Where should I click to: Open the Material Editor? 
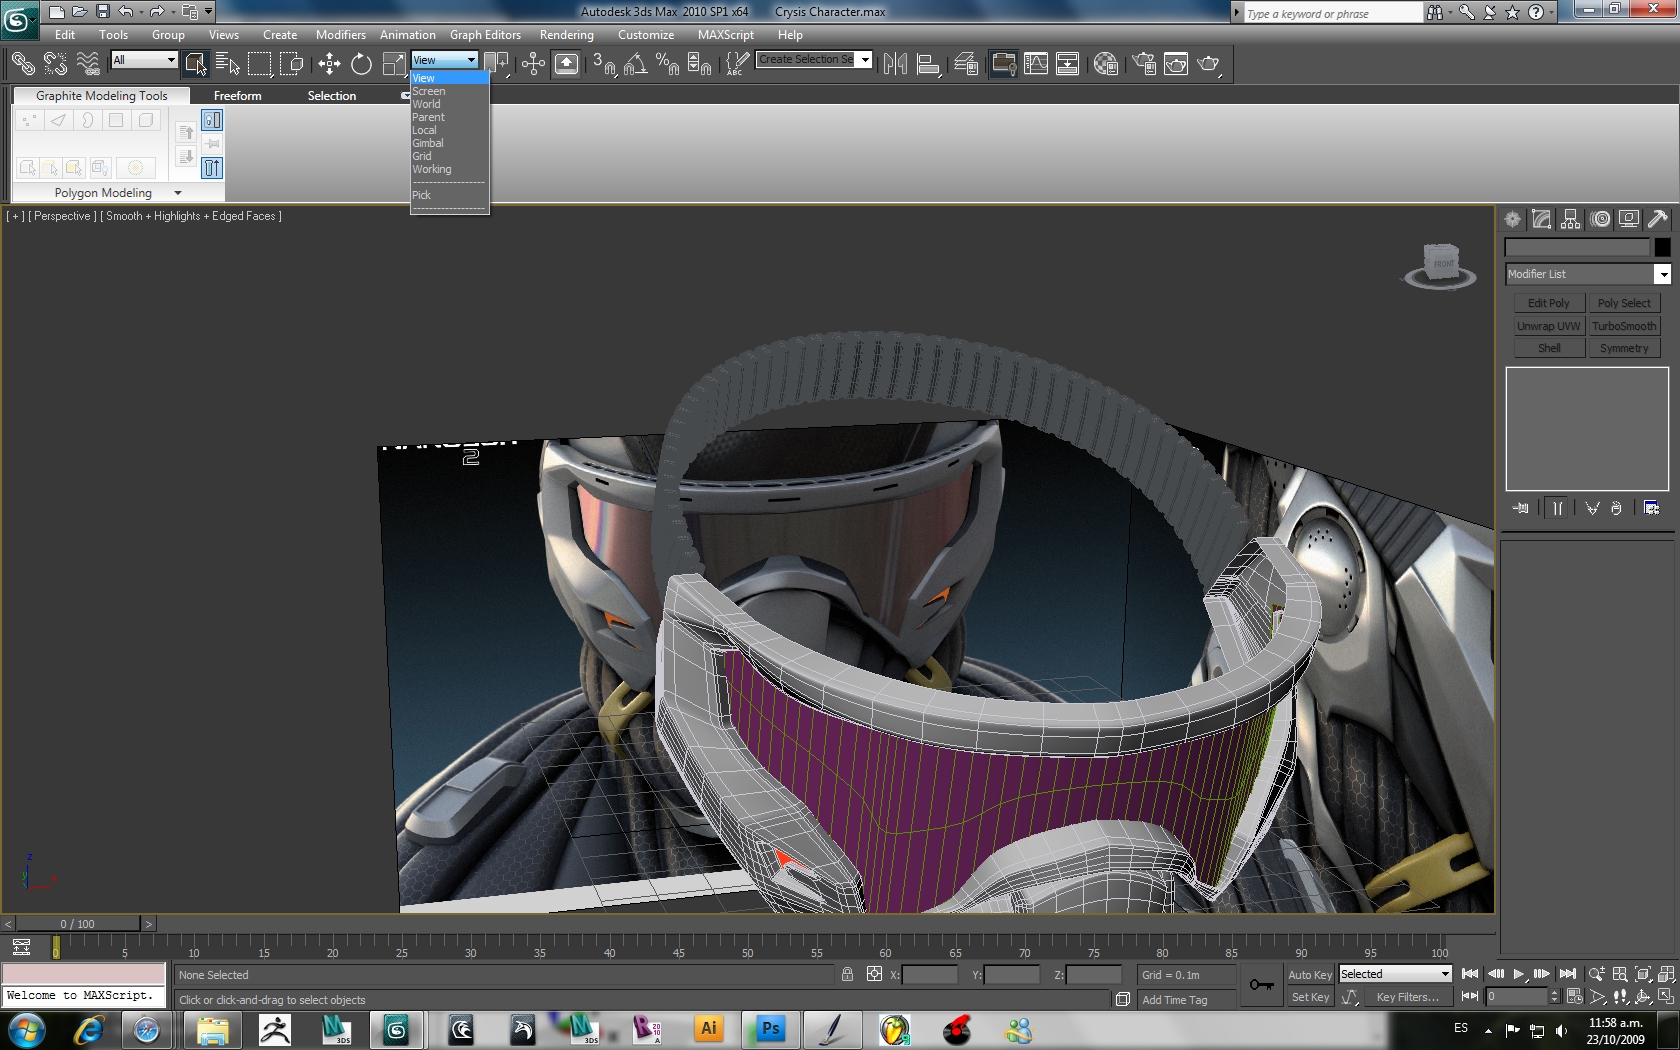tap(1106, 64)
